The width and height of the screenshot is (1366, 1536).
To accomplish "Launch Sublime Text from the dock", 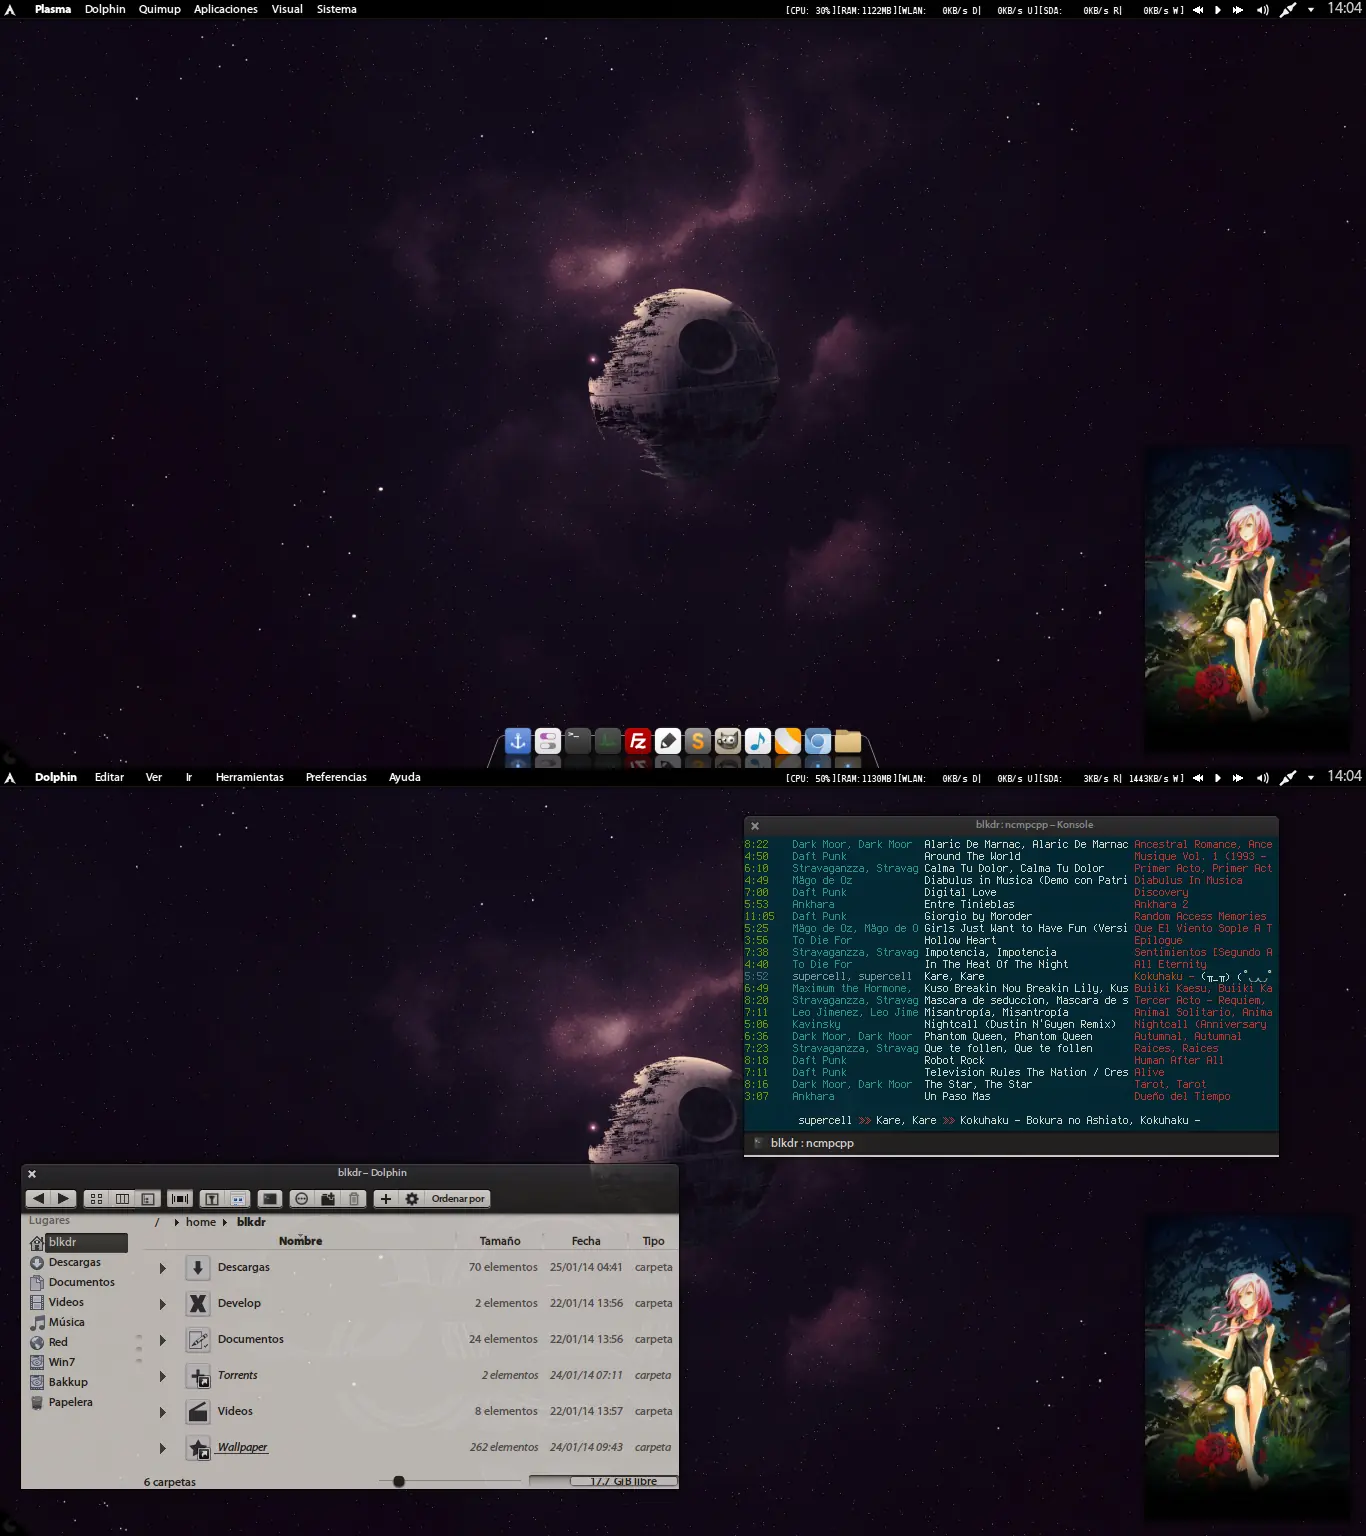I will point(698,741).
